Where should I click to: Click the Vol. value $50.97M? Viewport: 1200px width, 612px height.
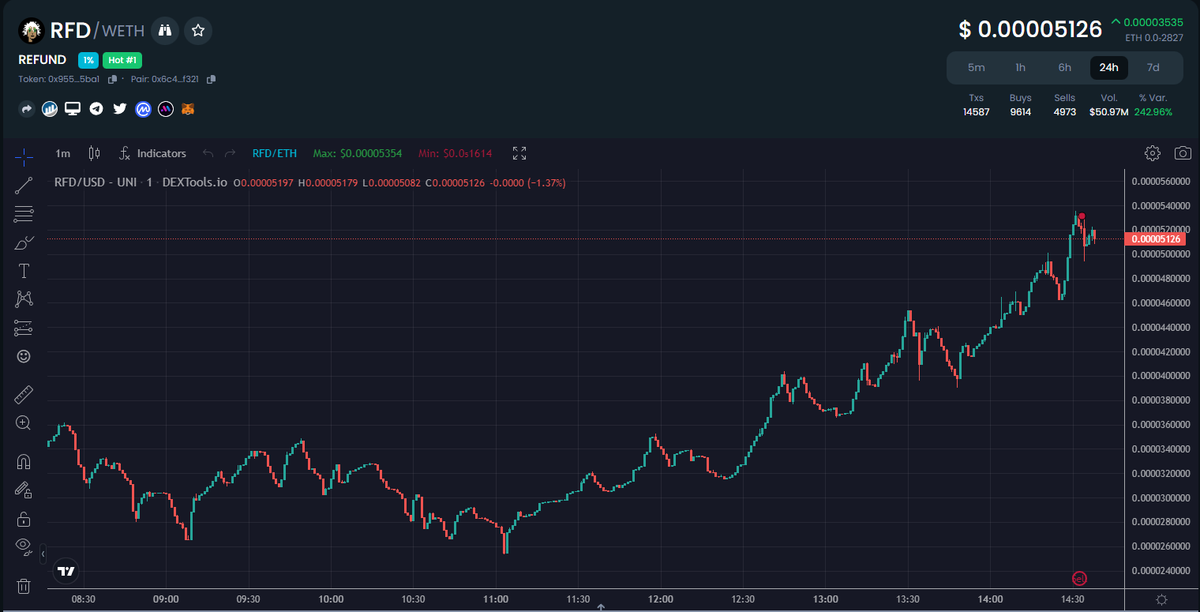1109,112
